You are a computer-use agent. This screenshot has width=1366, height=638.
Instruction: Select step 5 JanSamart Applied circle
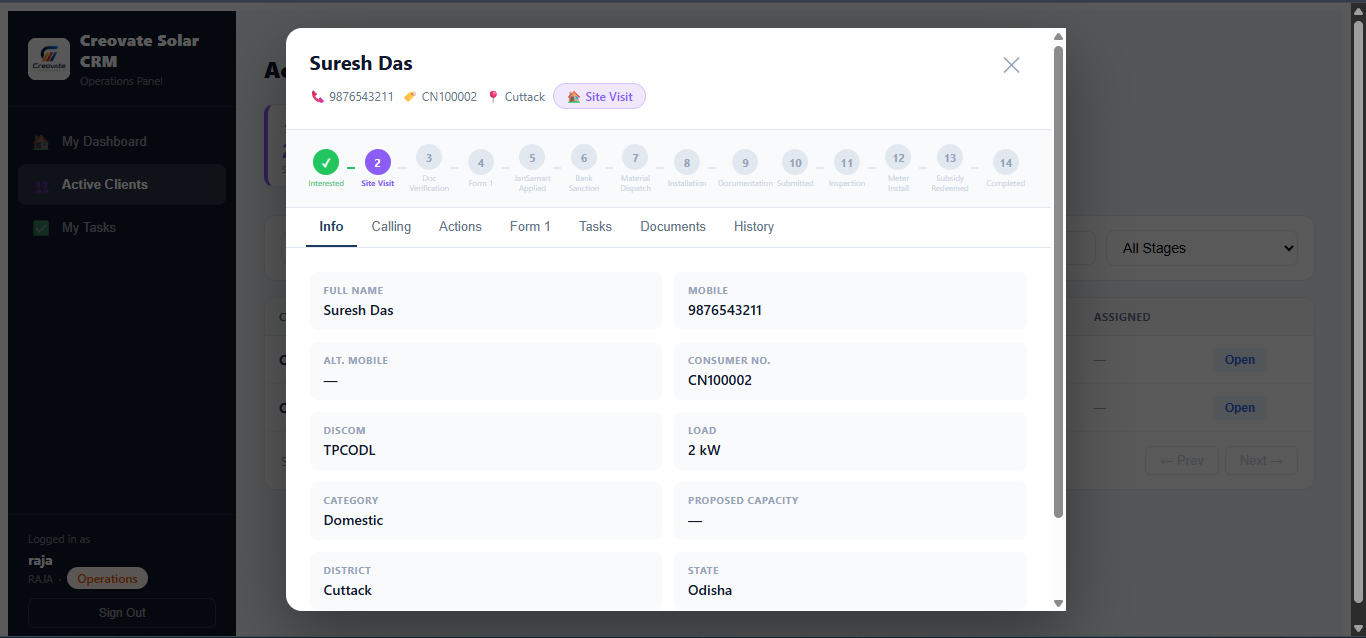click(532, 157)
